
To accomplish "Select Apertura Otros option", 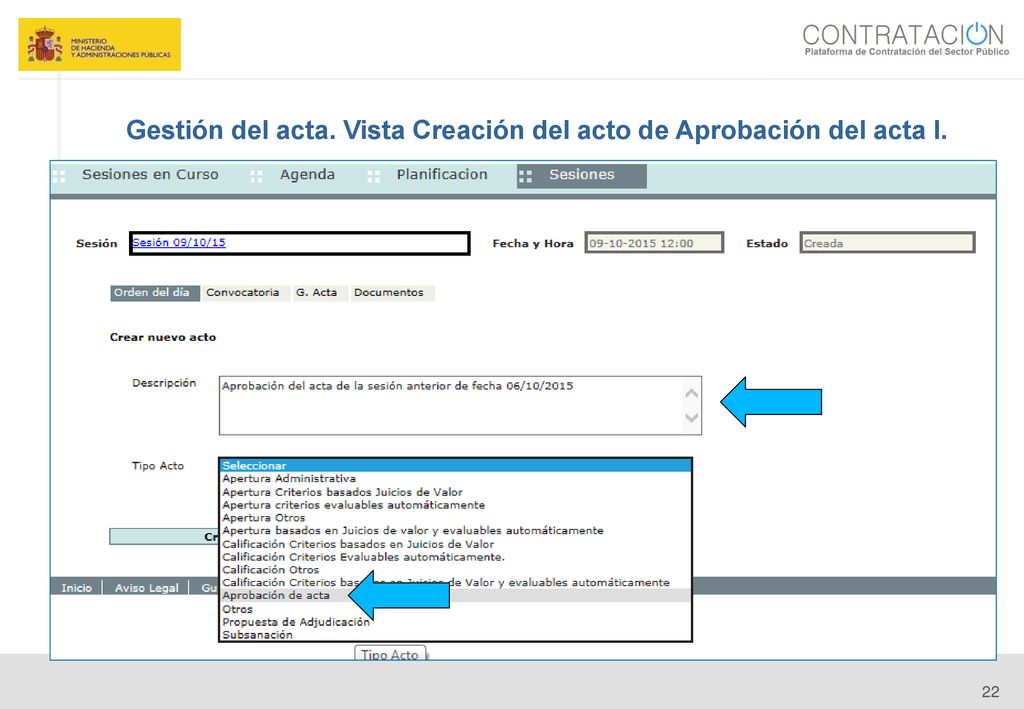I will (x=455, y=518).
